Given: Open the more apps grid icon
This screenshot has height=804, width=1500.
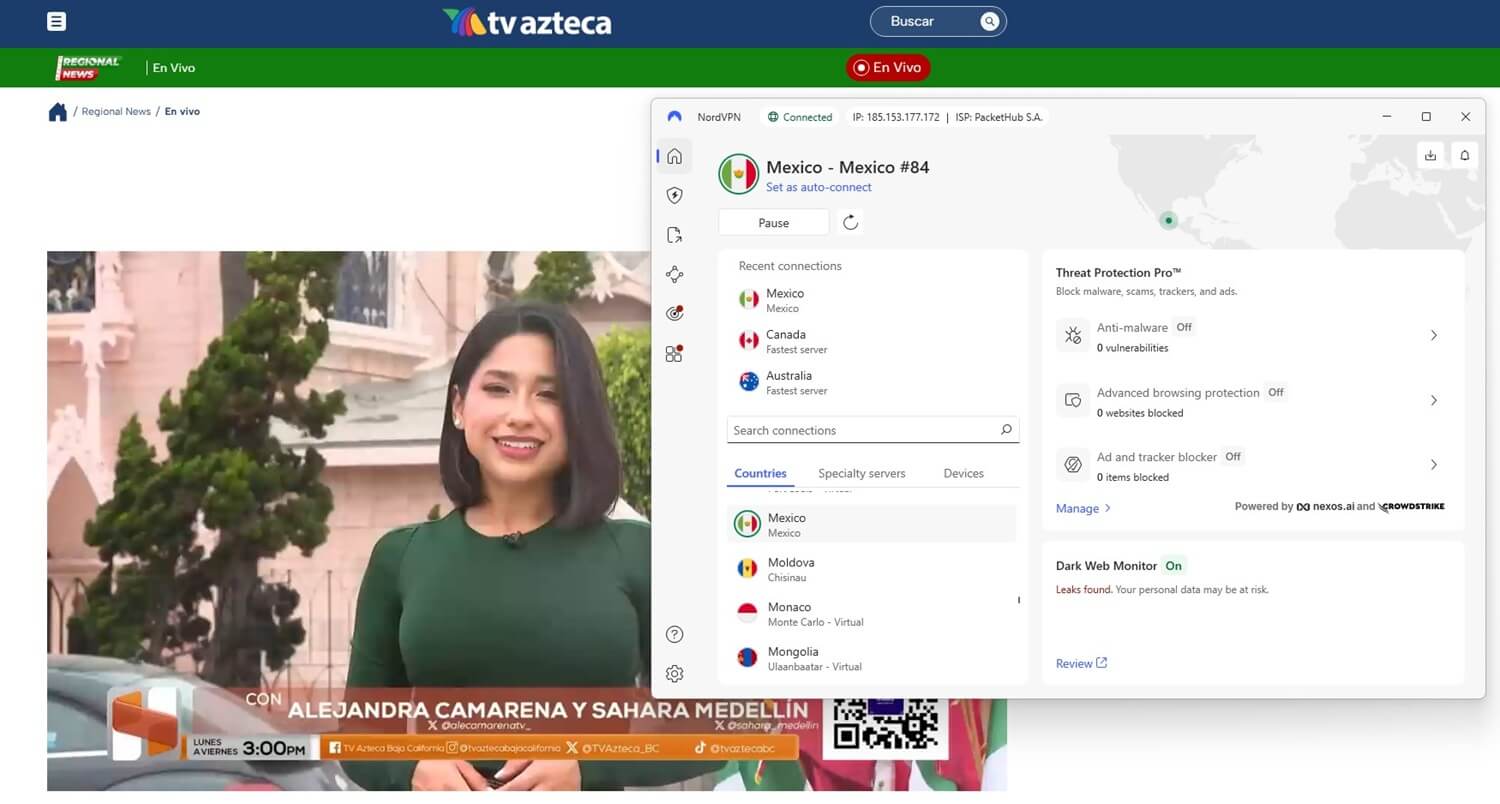Looking at the screenshot, I should (674, 352).
